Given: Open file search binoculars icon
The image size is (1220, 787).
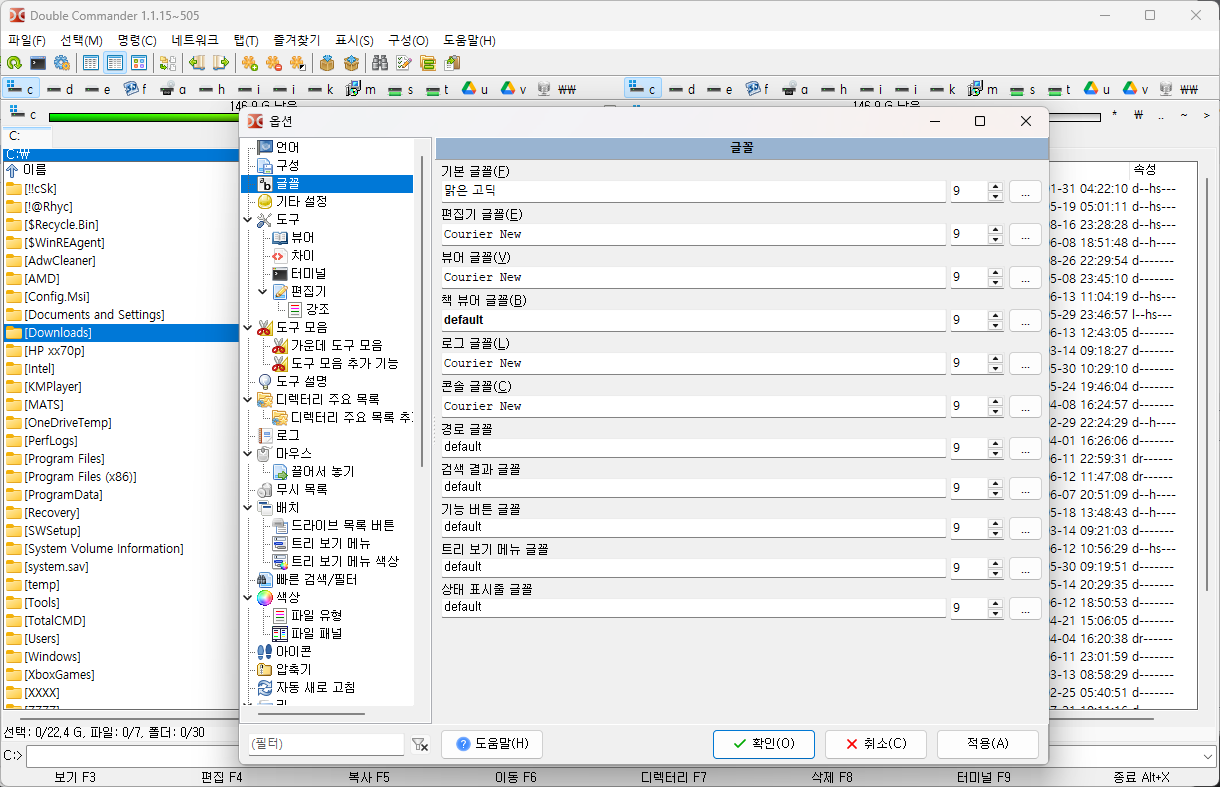Looking at the screenshot, I should (x=380, y=63).
